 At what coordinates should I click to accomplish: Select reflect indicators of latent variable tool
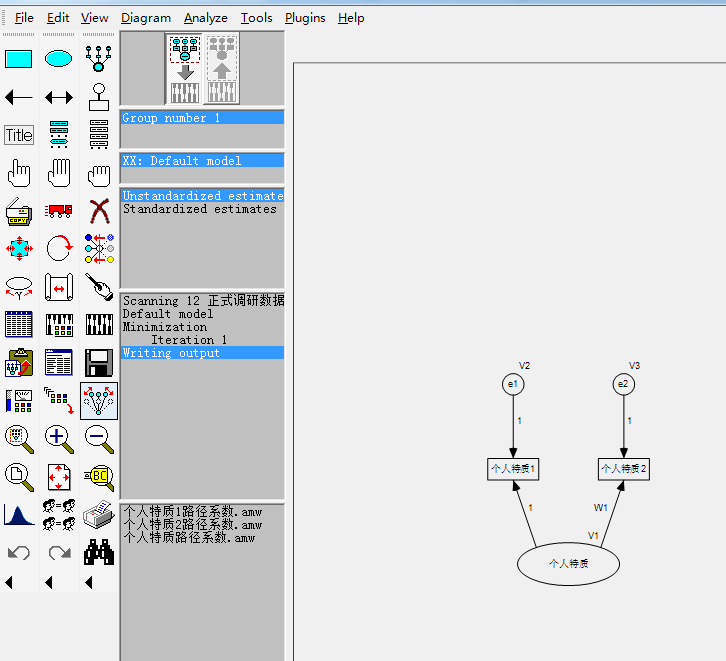99,249
